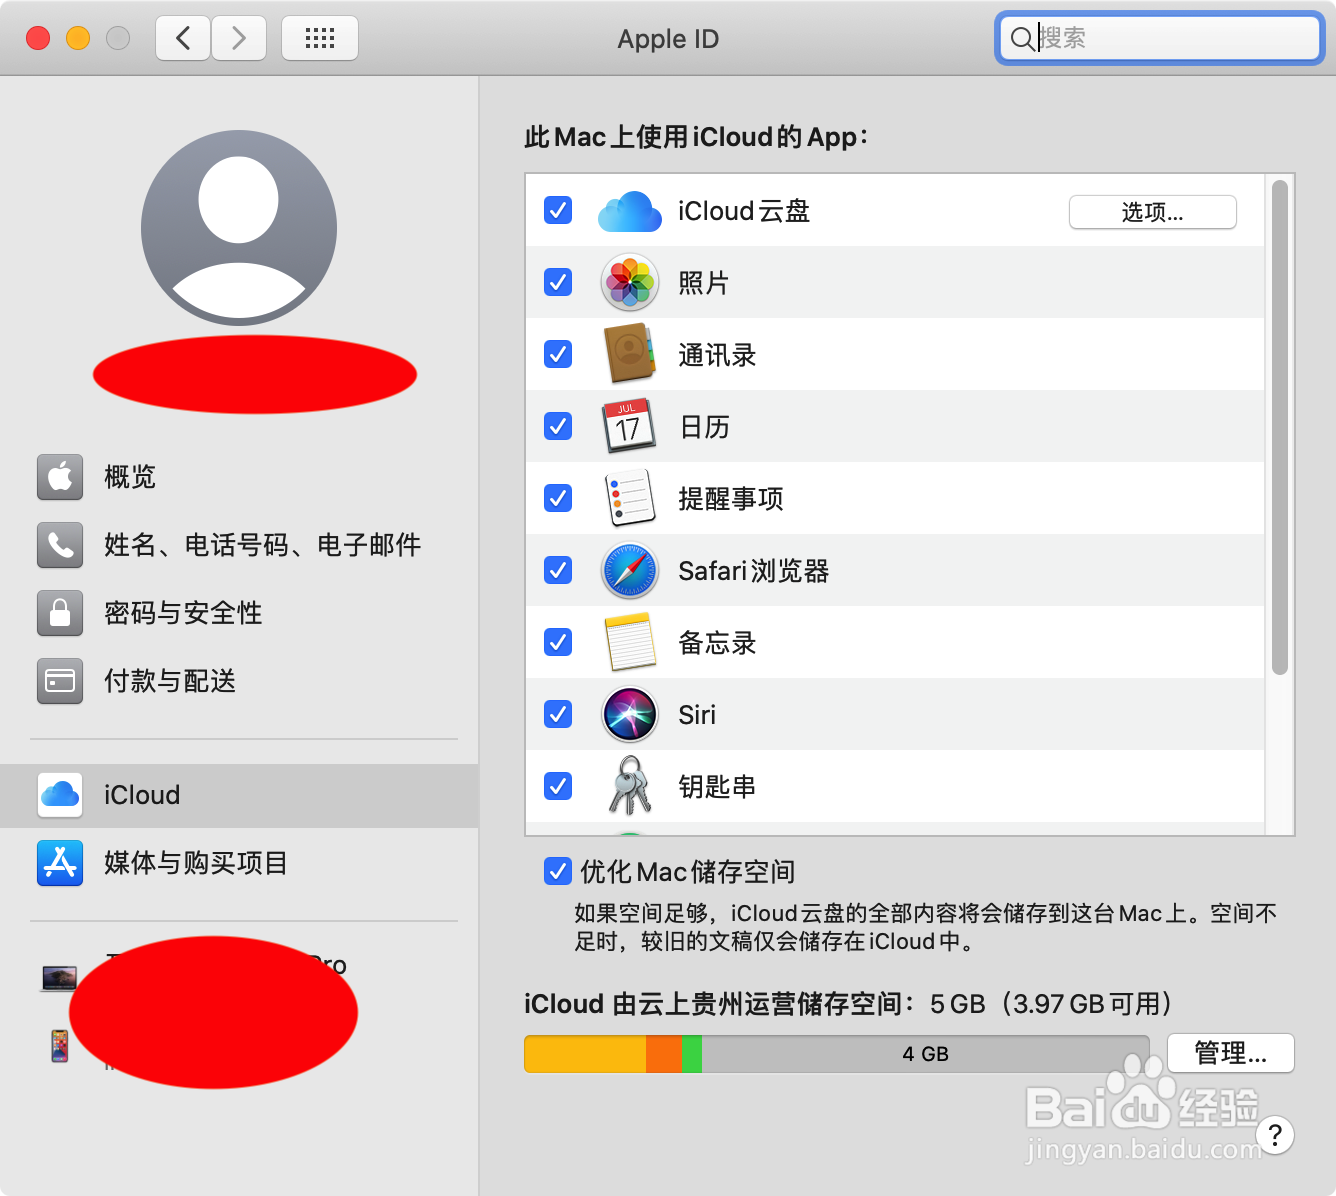The width and height of the screenshot is (1336, 1196).
Task: Click the 选项... button for iCloud云盘
Action: pos(1152,212)
